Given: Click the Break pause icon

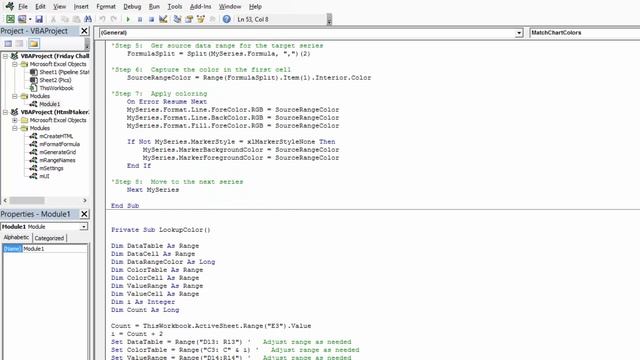Looking at the screenshot, I should (x=140, y=19).
